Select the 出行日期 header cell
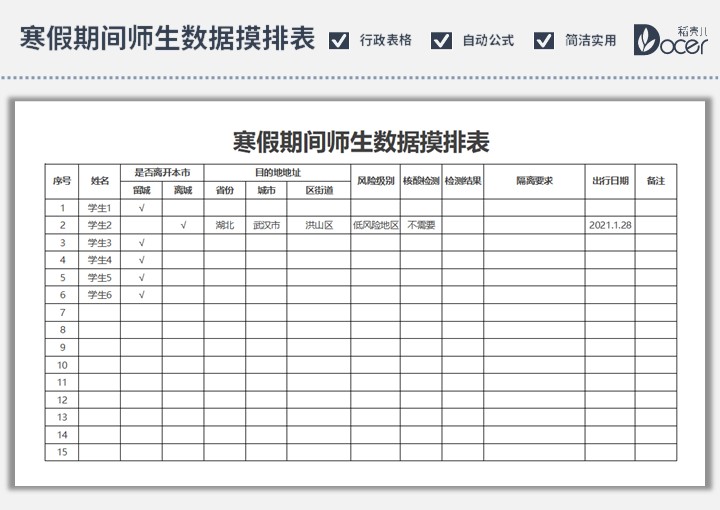 coord(610,181)
